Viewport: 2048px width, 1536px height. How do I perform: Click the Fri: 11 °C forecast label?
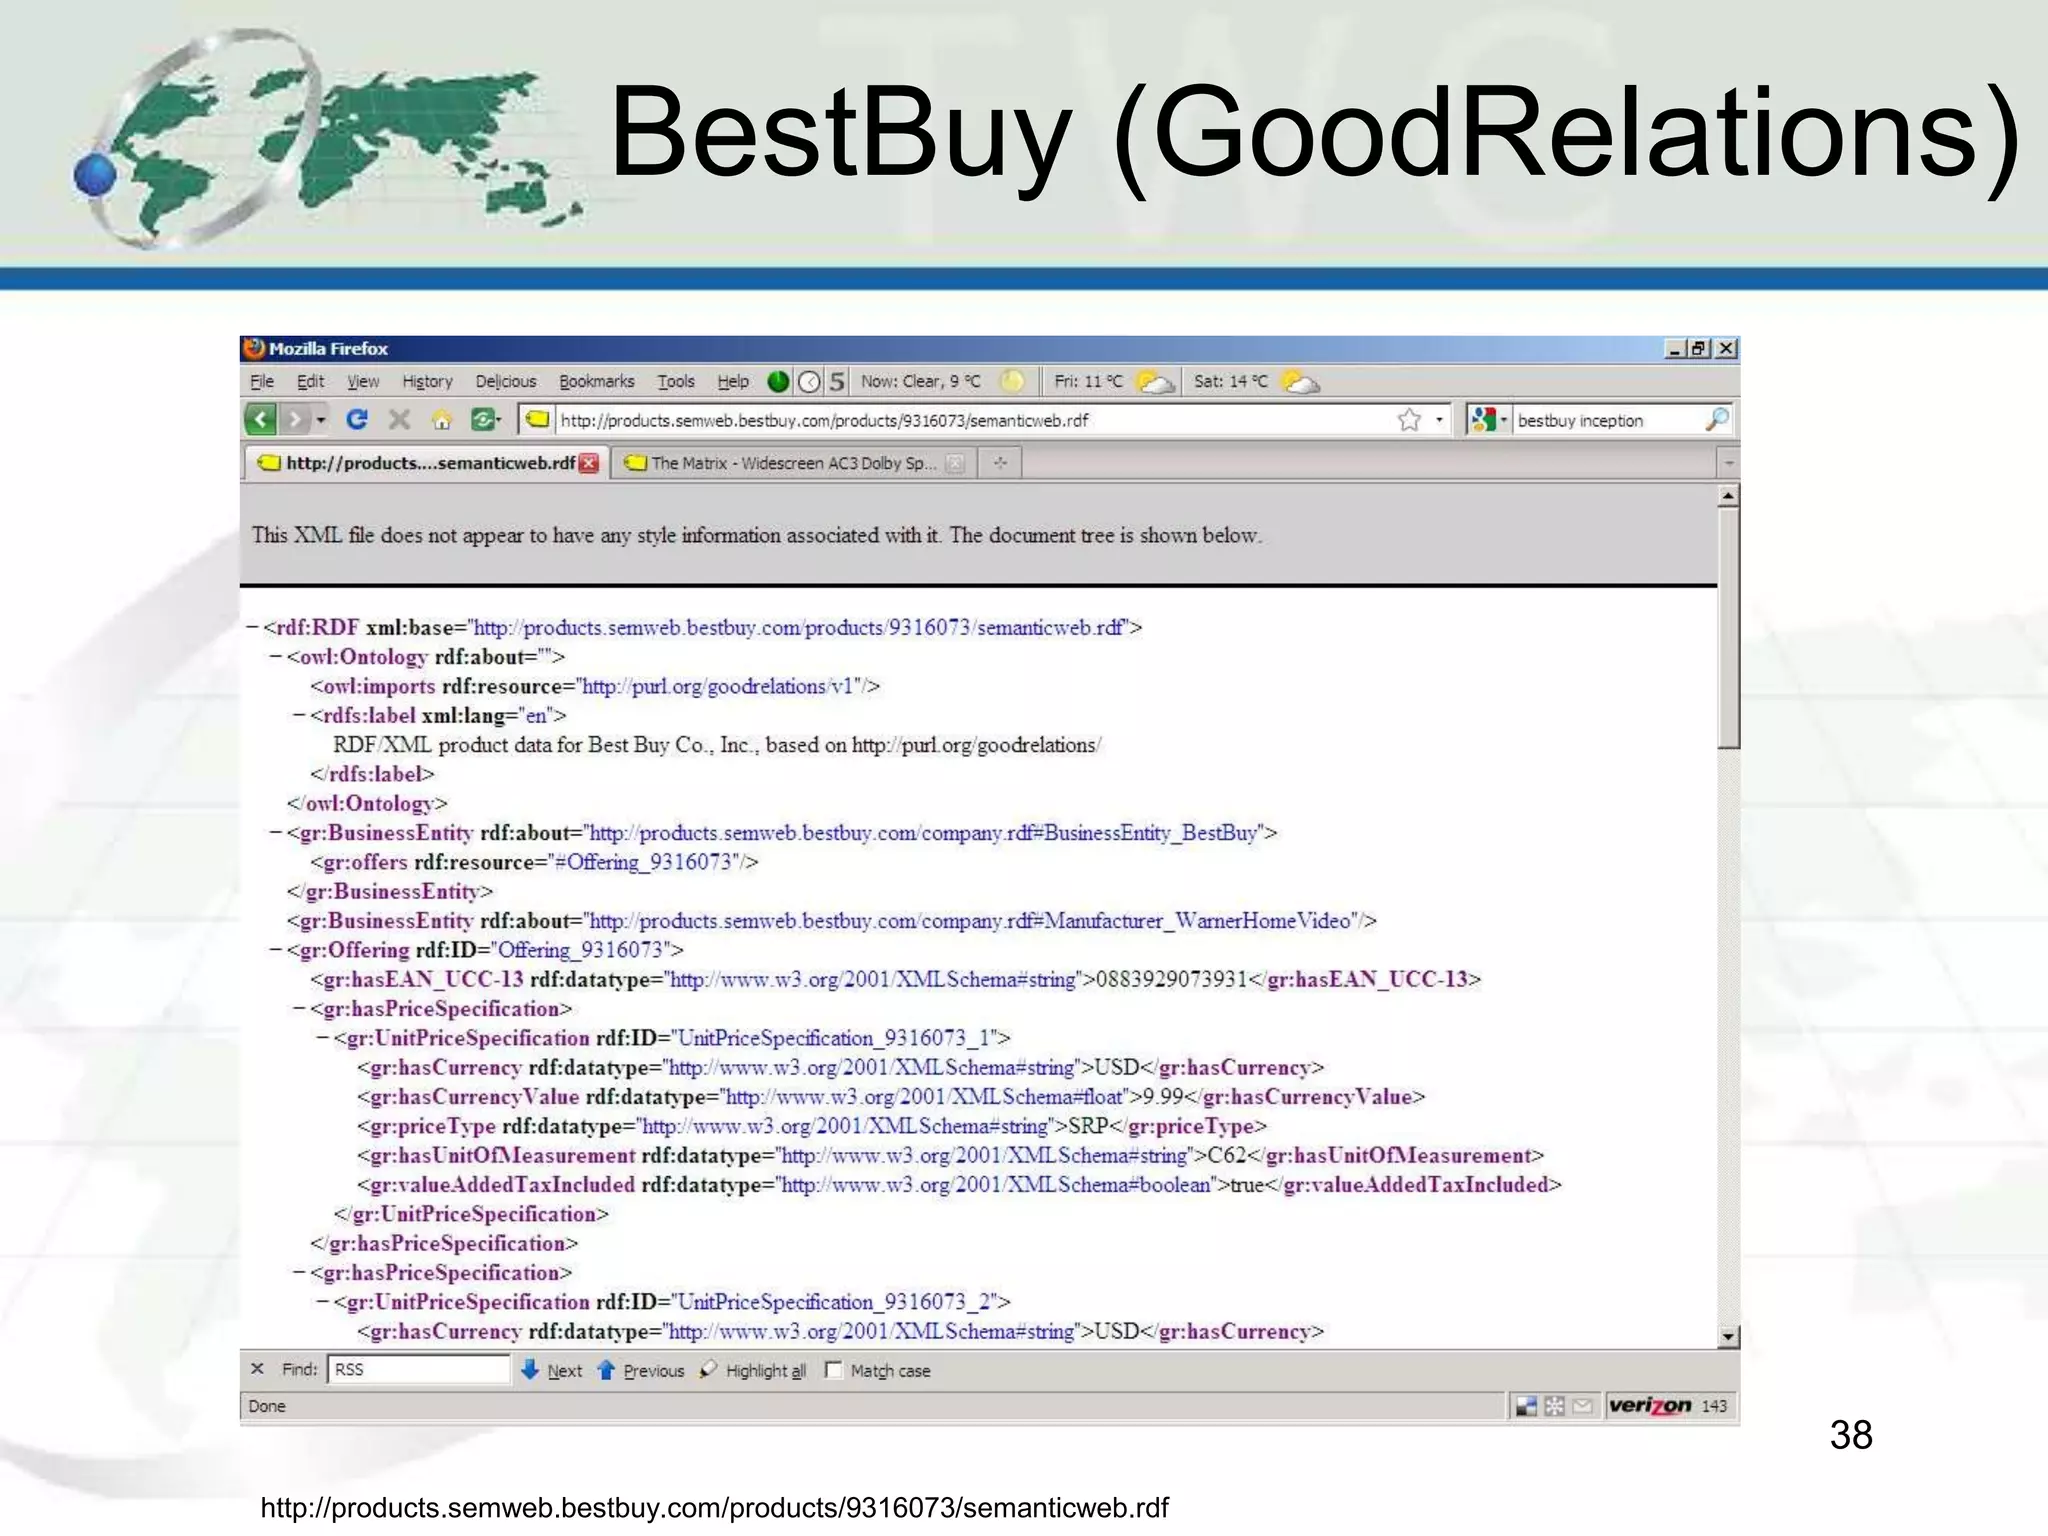(1088, 381)
